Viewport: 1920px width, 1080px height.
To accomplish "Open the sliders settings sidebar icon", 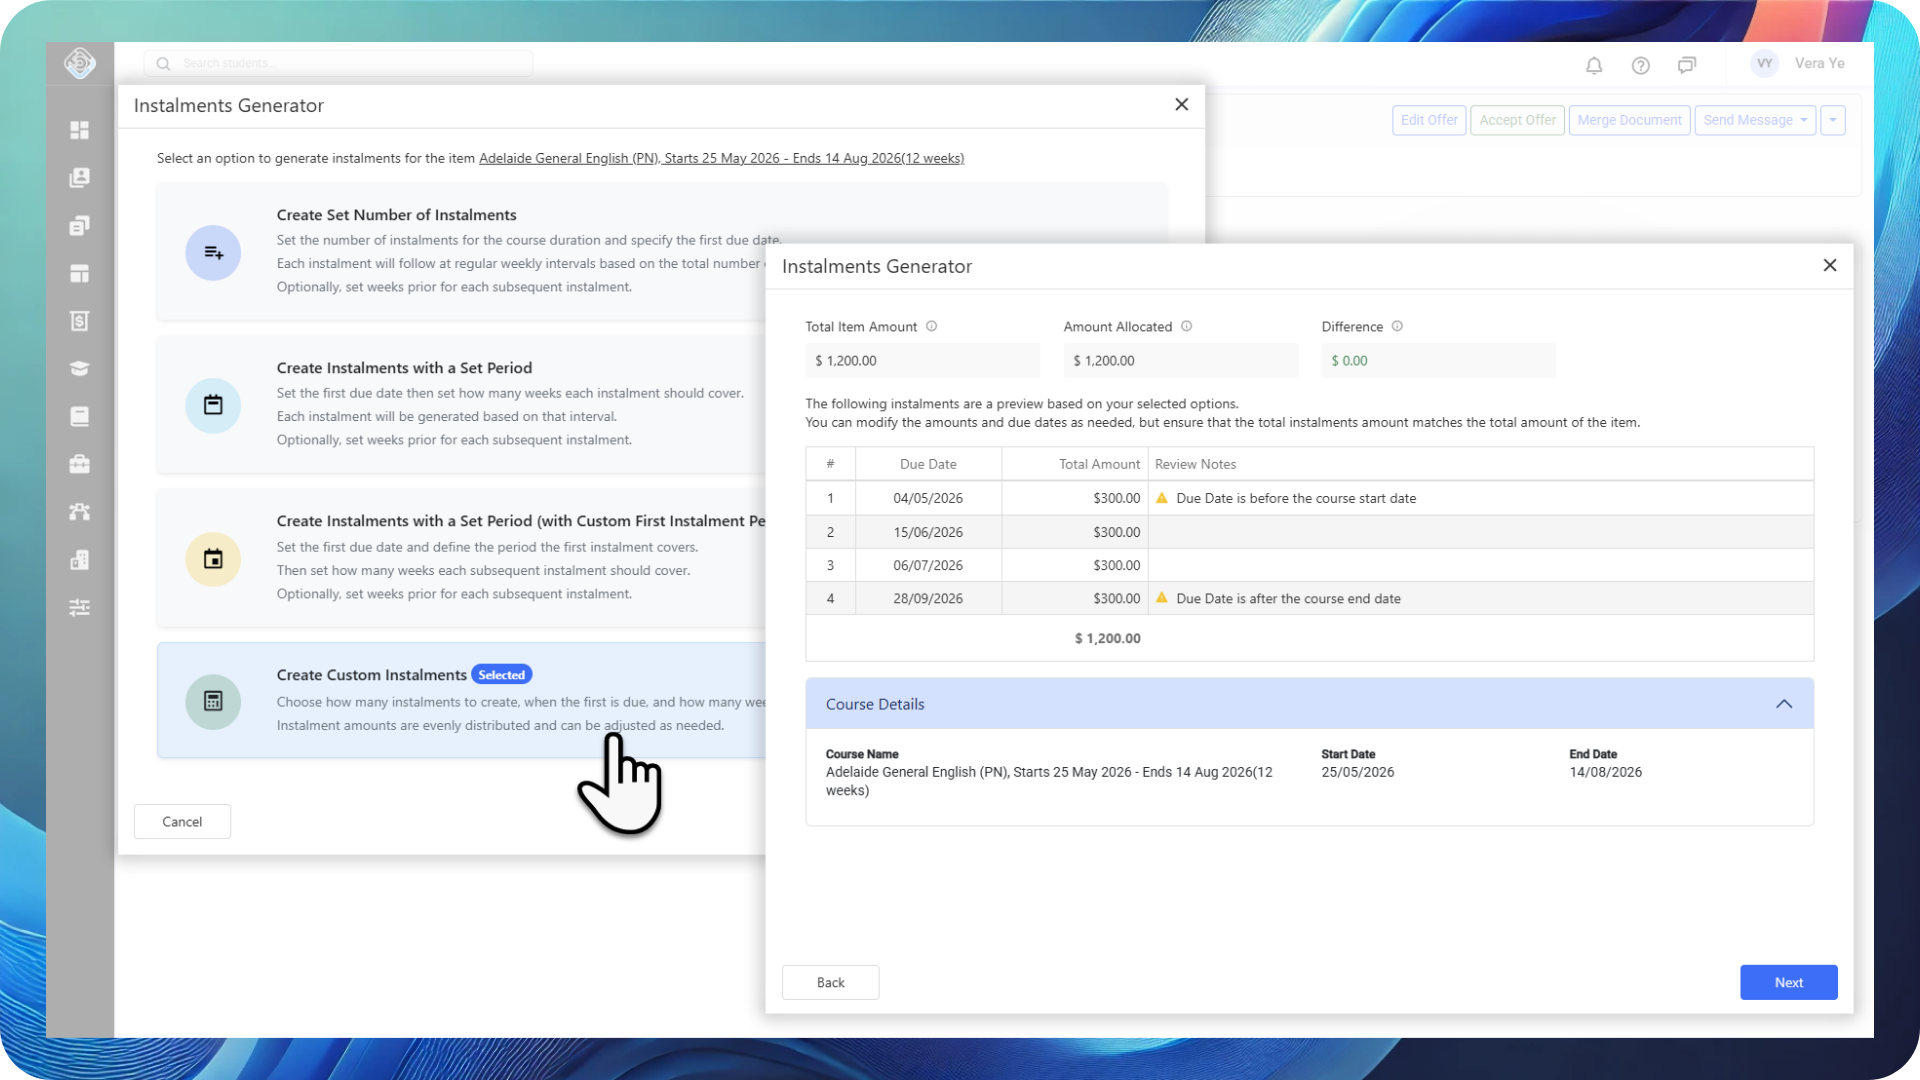I will tap(80, 607).
